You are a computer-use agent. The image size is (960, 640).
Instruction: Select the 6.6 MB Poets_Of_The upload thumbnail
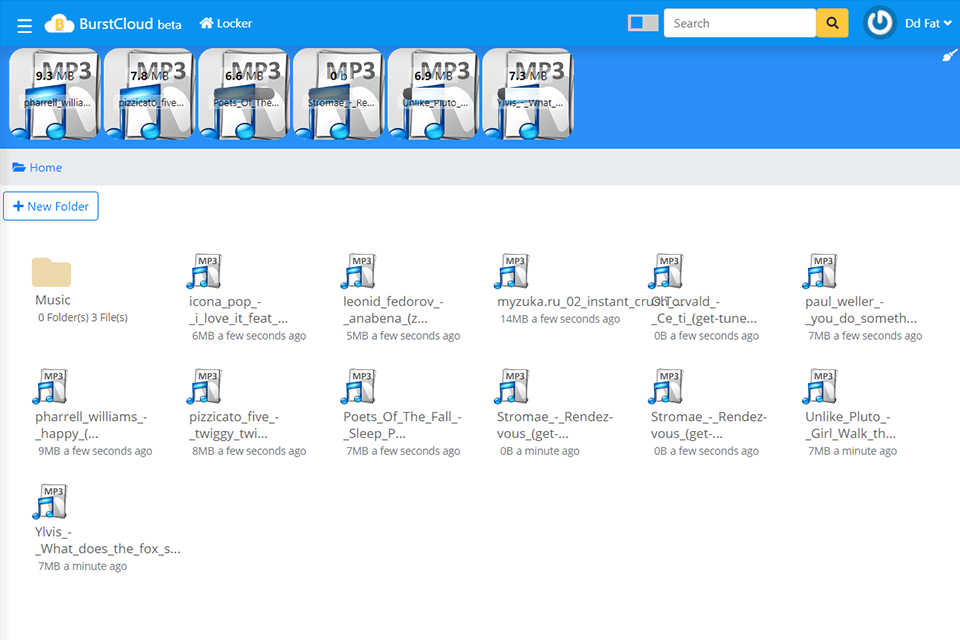pyautogui.click(x=244, y=94)
